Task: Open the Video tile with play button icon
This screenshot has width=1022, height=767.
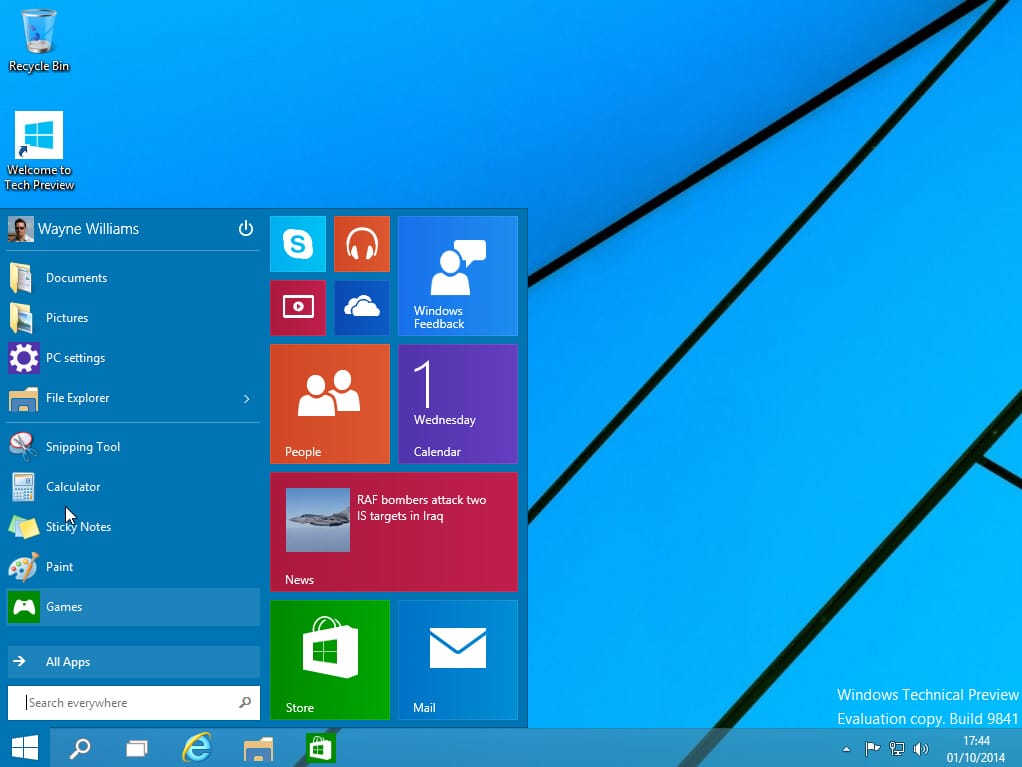Action: click(x=297, y=307)
